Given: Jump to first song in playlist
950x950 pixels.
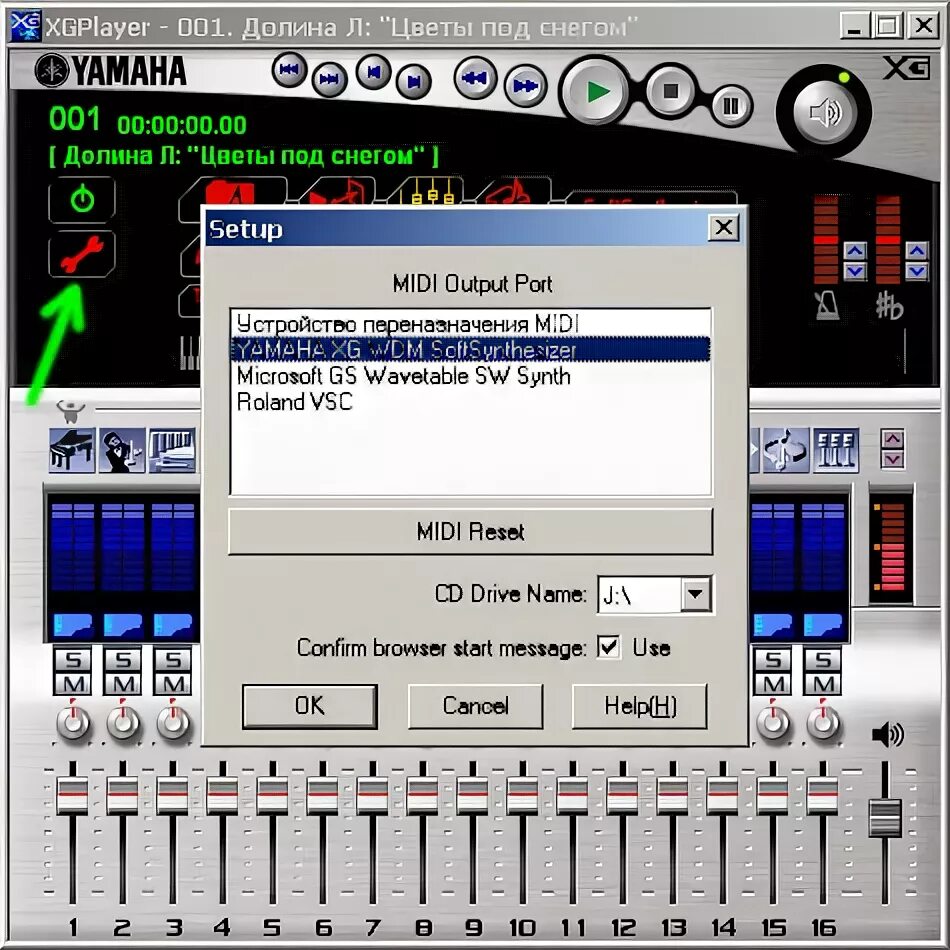Looking at the screenshot, I should 289,70.
